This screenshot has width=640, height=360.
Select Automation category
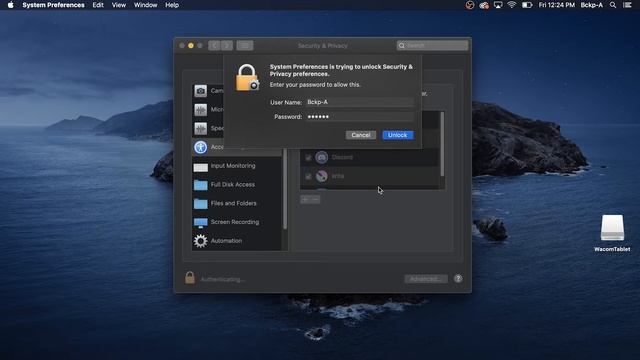pos(237,241)
